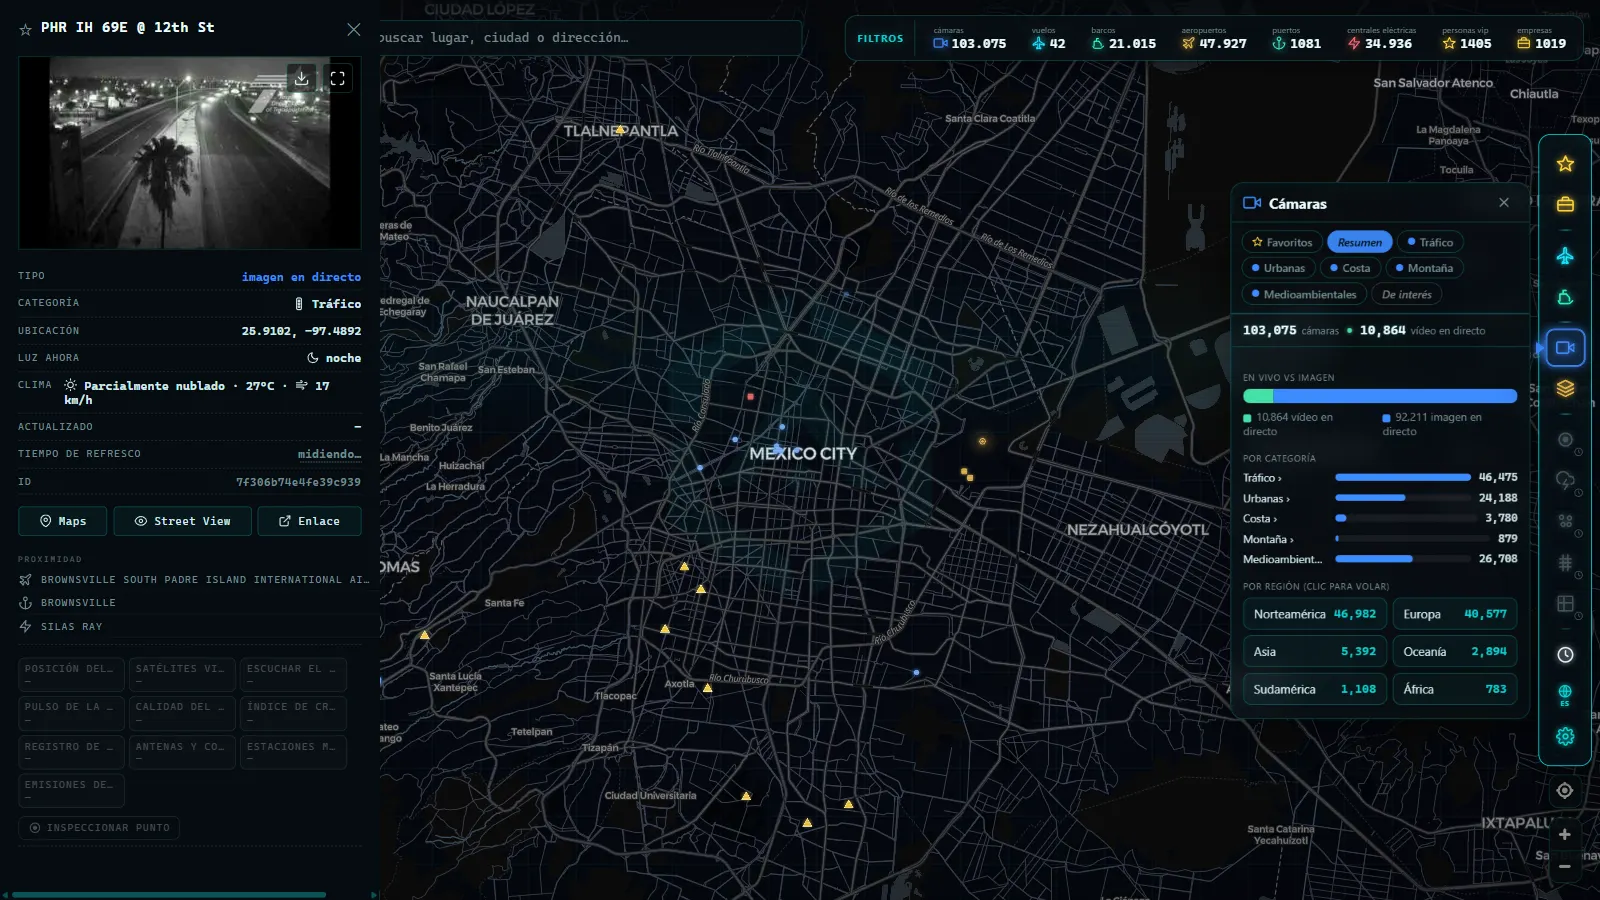The width and height of the screenshot is (1600, 900).
Task: Select cameras layer icon in right sidebar
Action: coord(1565,347)
